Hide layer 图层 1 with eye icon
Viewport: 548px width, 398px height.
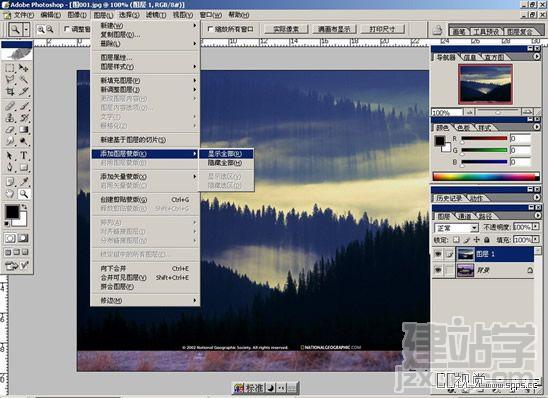[x=438, y=254]
